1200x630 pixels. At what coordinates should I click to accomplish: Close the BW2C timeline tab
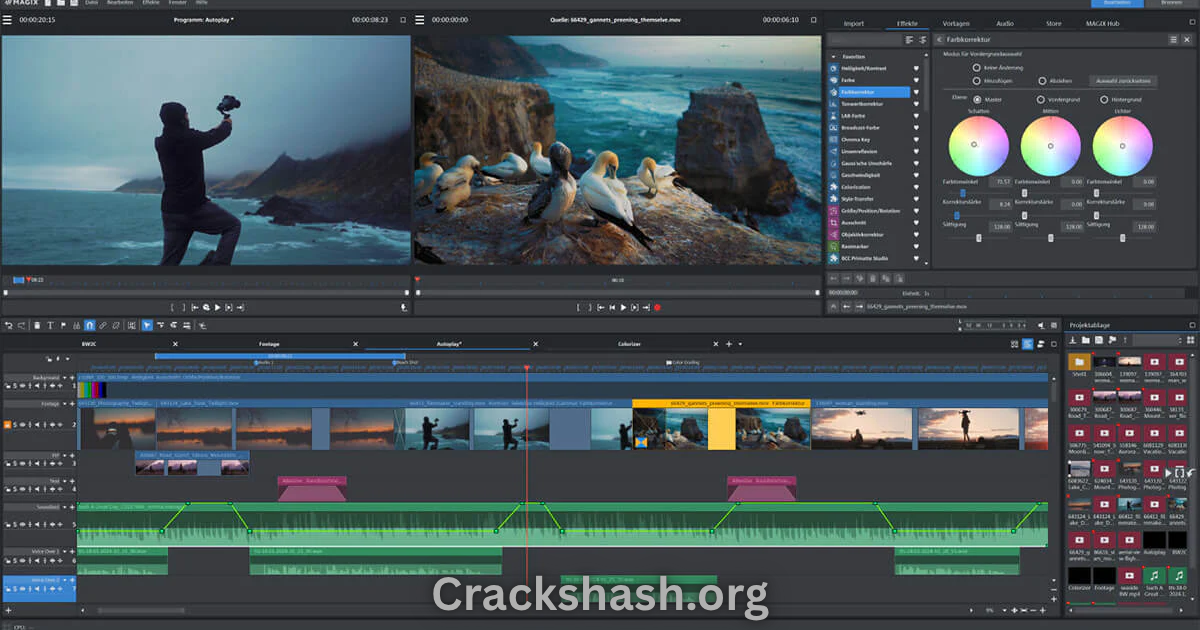coord(175,344)
